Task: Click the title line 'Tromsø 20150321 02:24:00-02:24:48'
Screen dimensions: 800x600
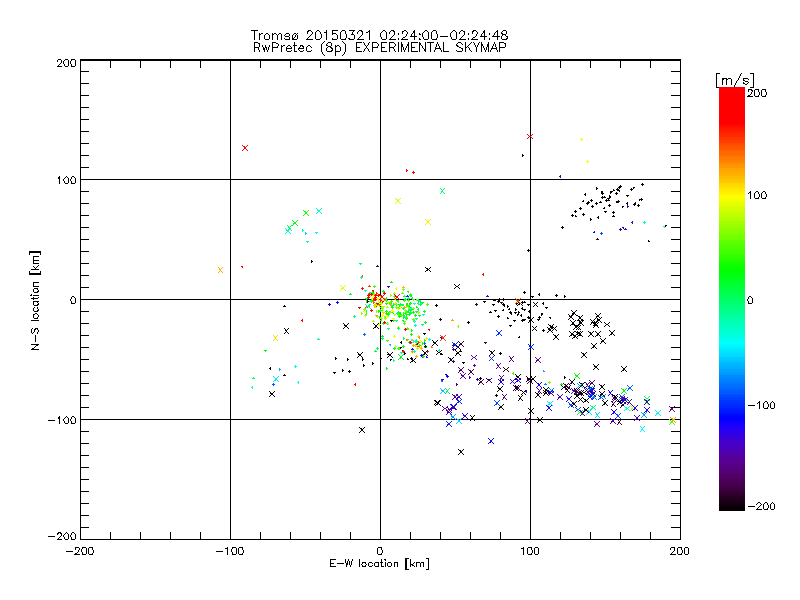Action: coord(379,35)
